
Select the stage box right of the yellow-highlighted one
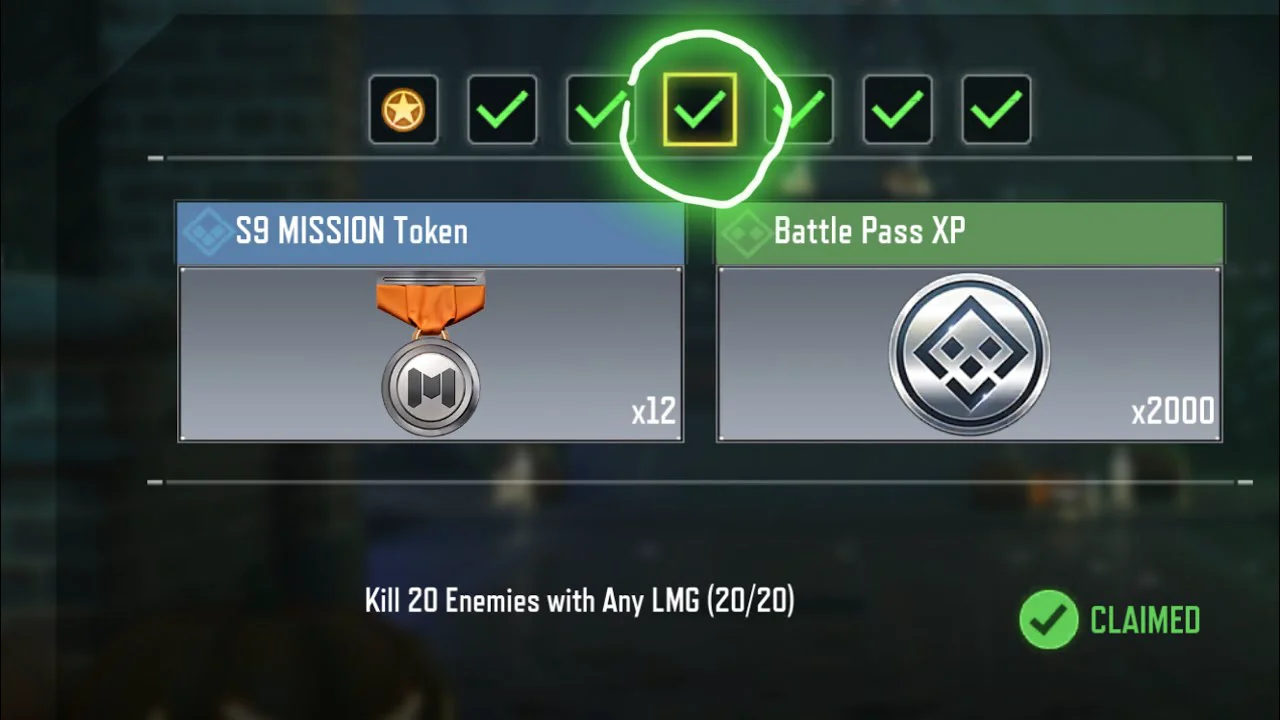(x=800, y=109)
